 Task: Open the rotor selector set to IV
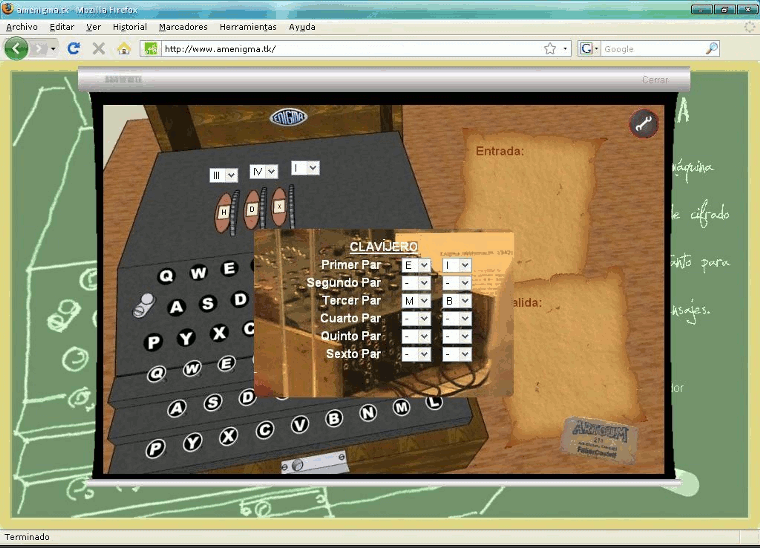pyautogui.click(x=264, y=171)
